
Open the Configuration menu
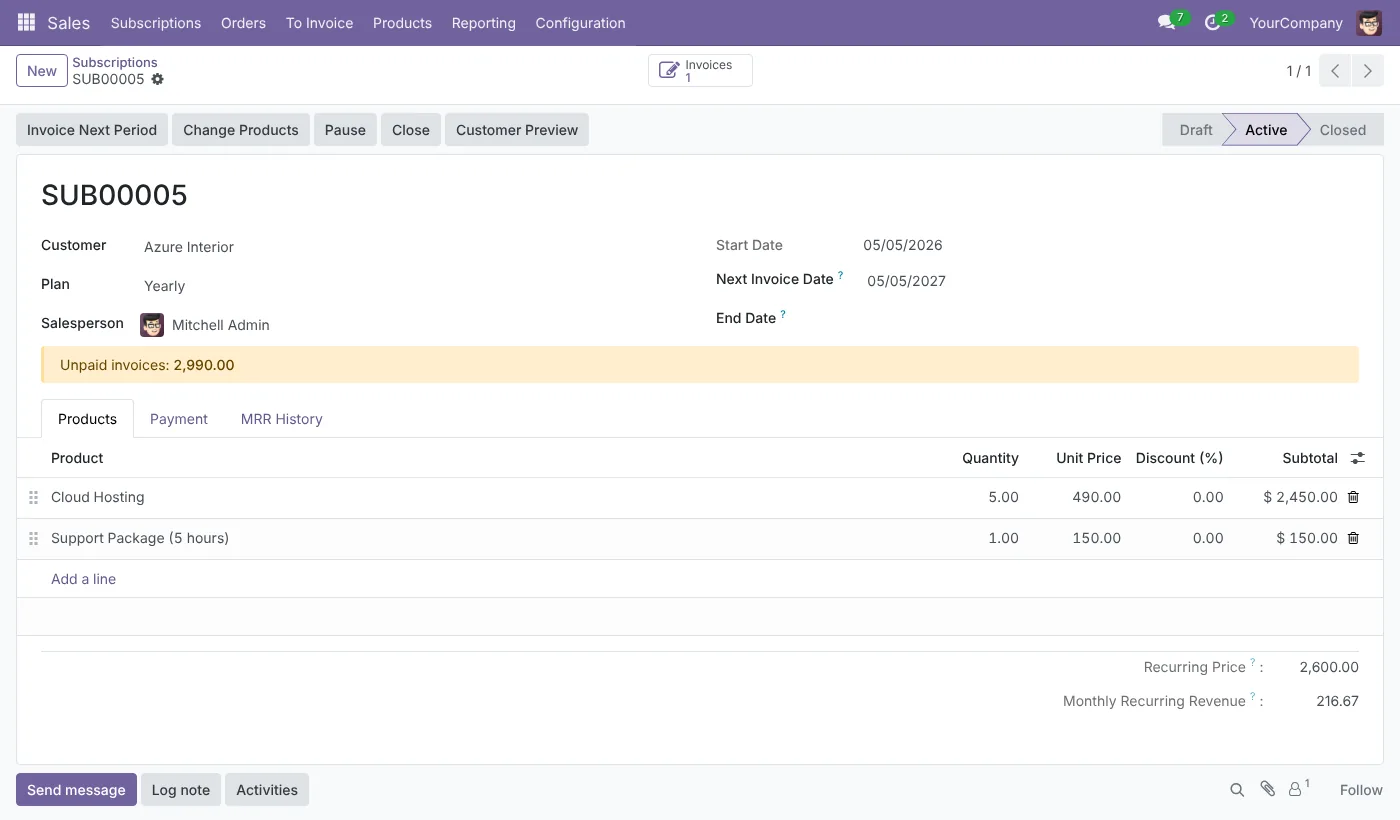[580, 23]
